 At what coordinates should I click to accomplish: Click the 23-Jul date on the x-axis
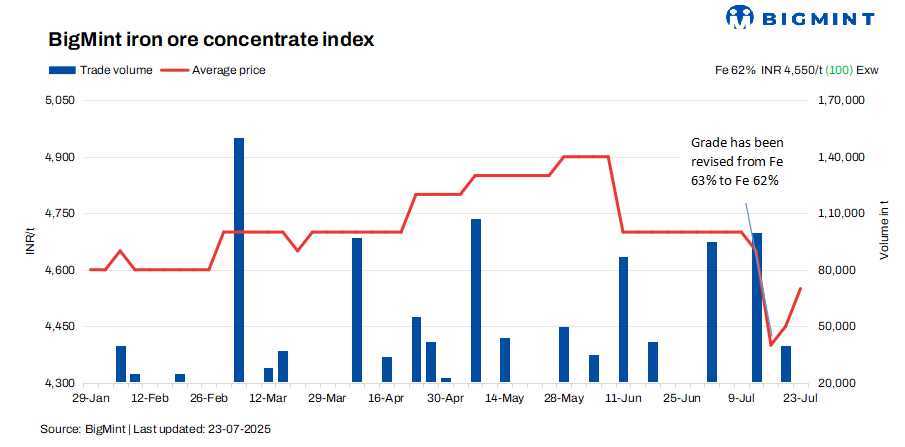coord(800,397)
